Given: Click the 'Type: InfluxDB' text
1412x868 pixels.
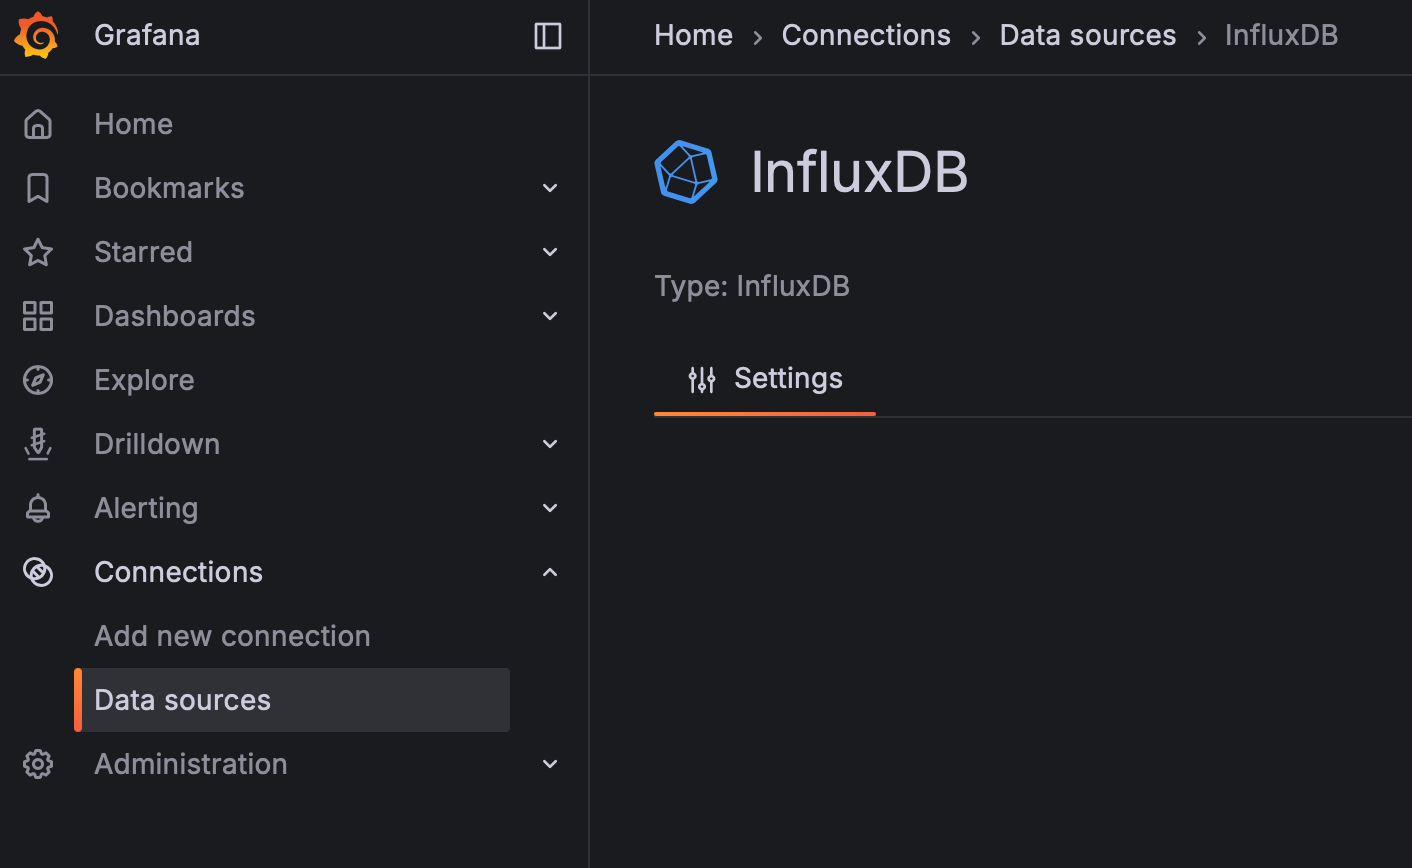Looking at the screenshot, I should (752, 286).
